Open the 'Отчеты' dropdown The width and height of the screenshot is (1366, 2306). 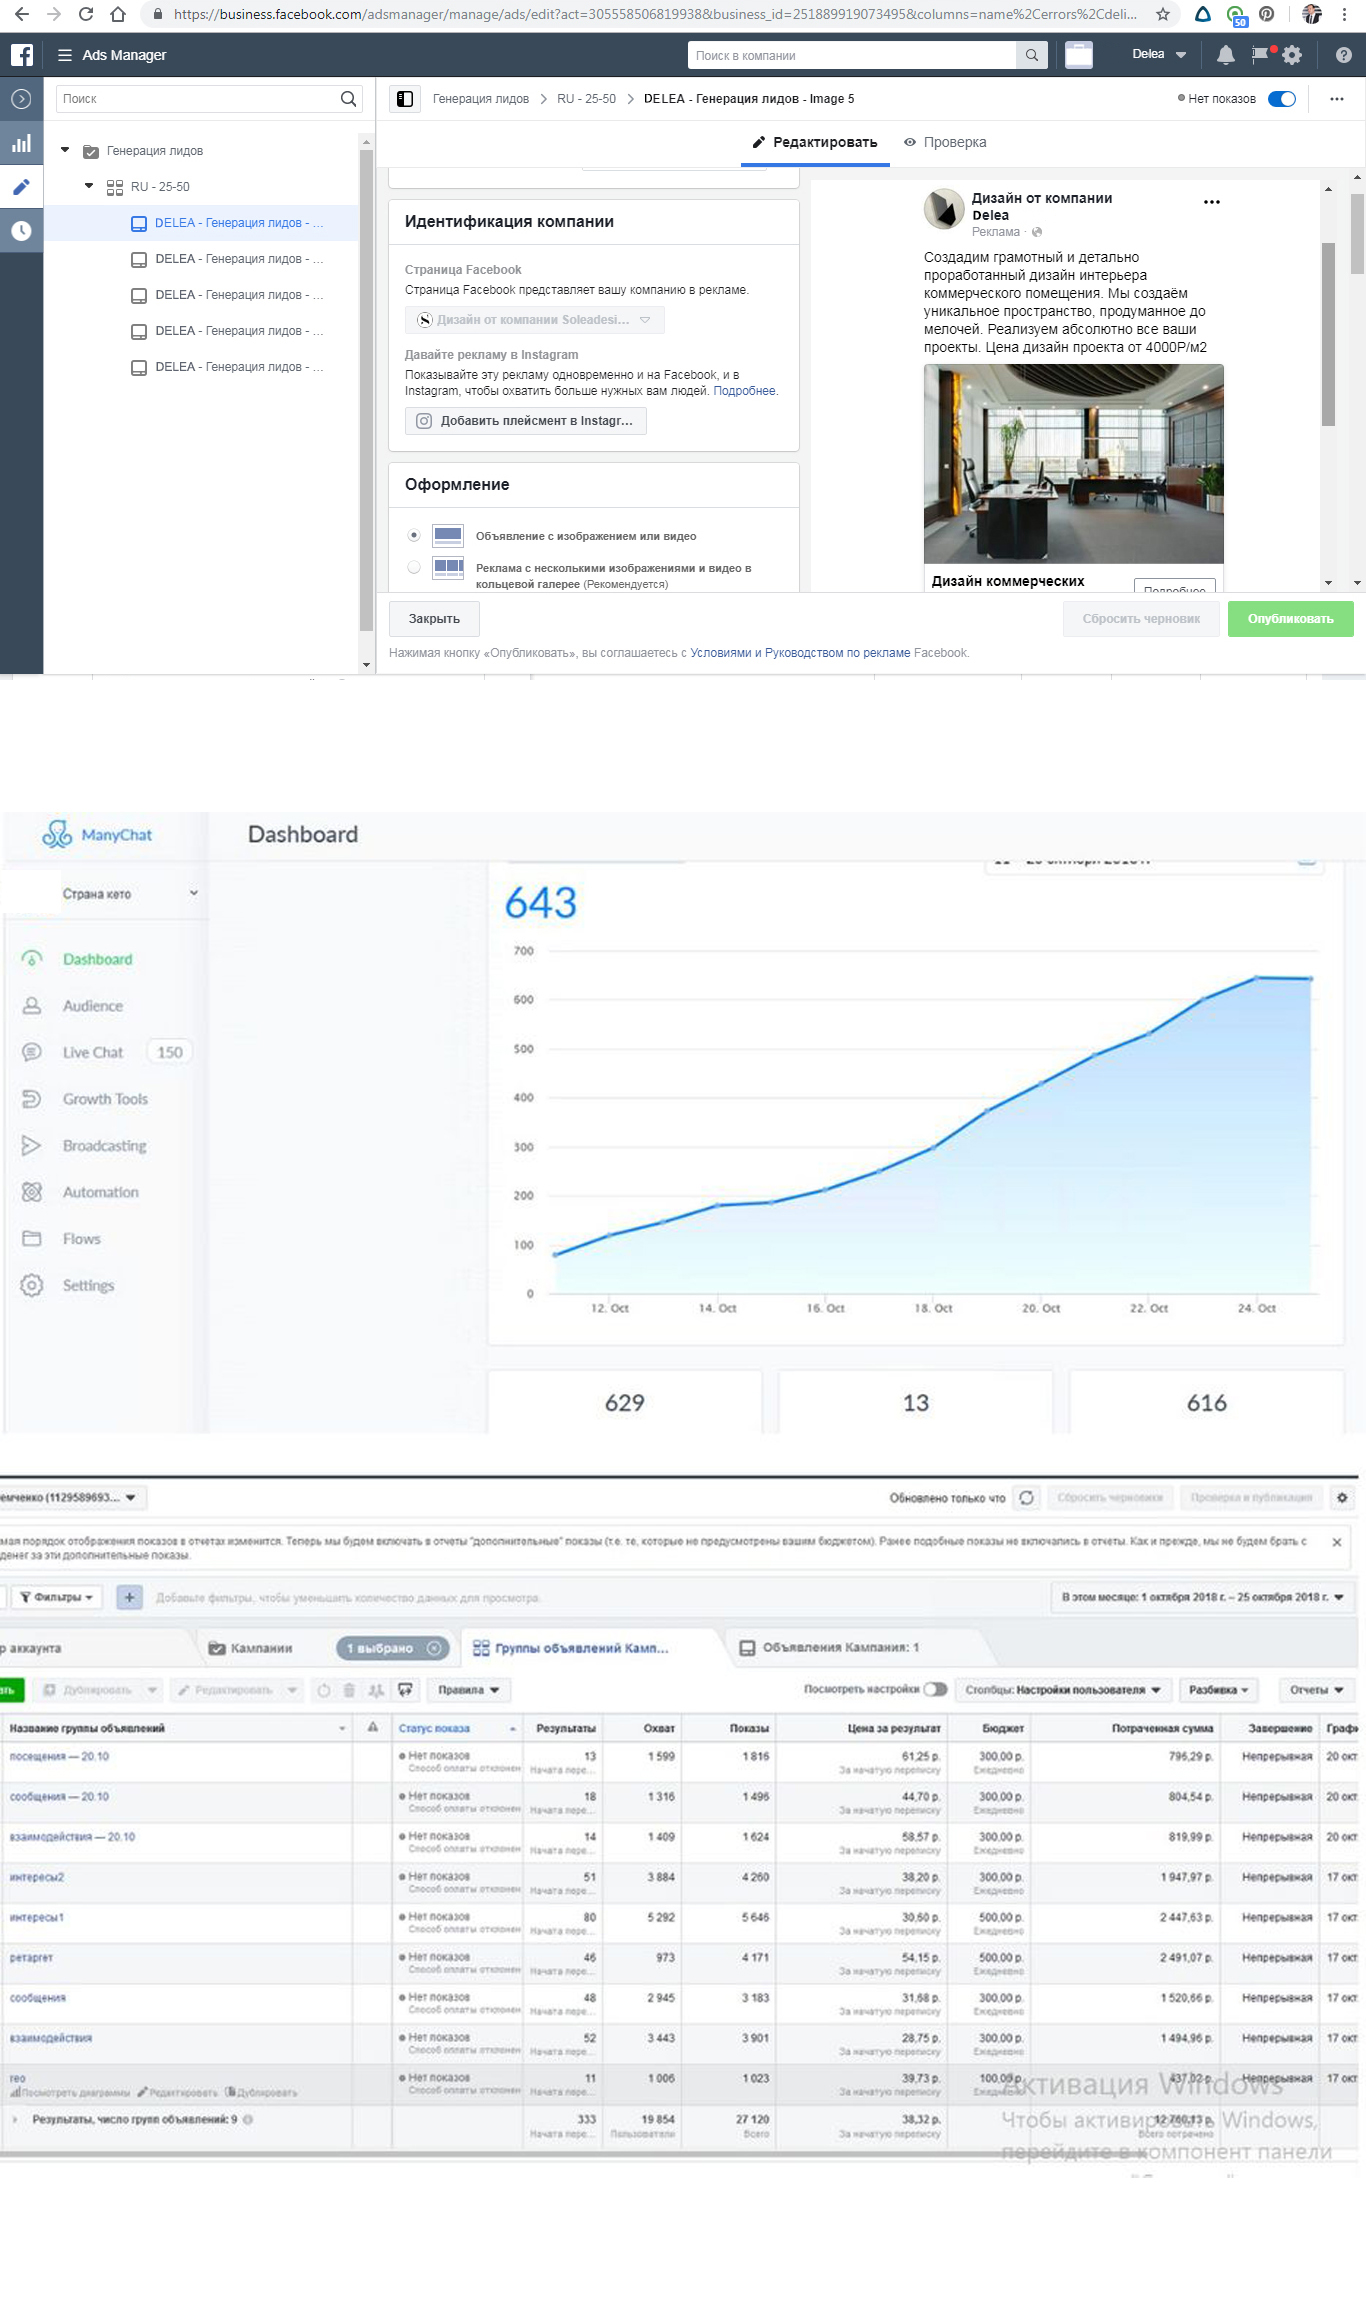[x=1316, y=1690]
